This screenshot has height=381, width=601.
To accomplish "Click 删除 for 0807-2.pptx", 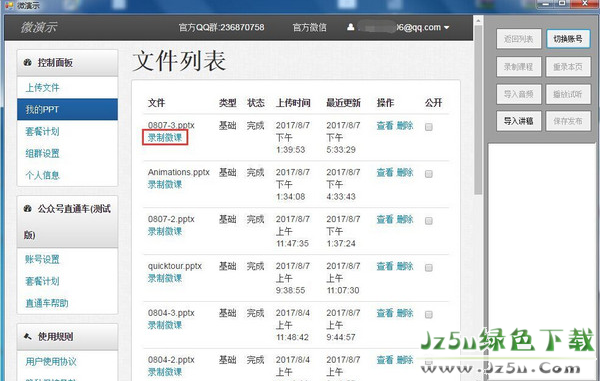I will click(405, 219).
